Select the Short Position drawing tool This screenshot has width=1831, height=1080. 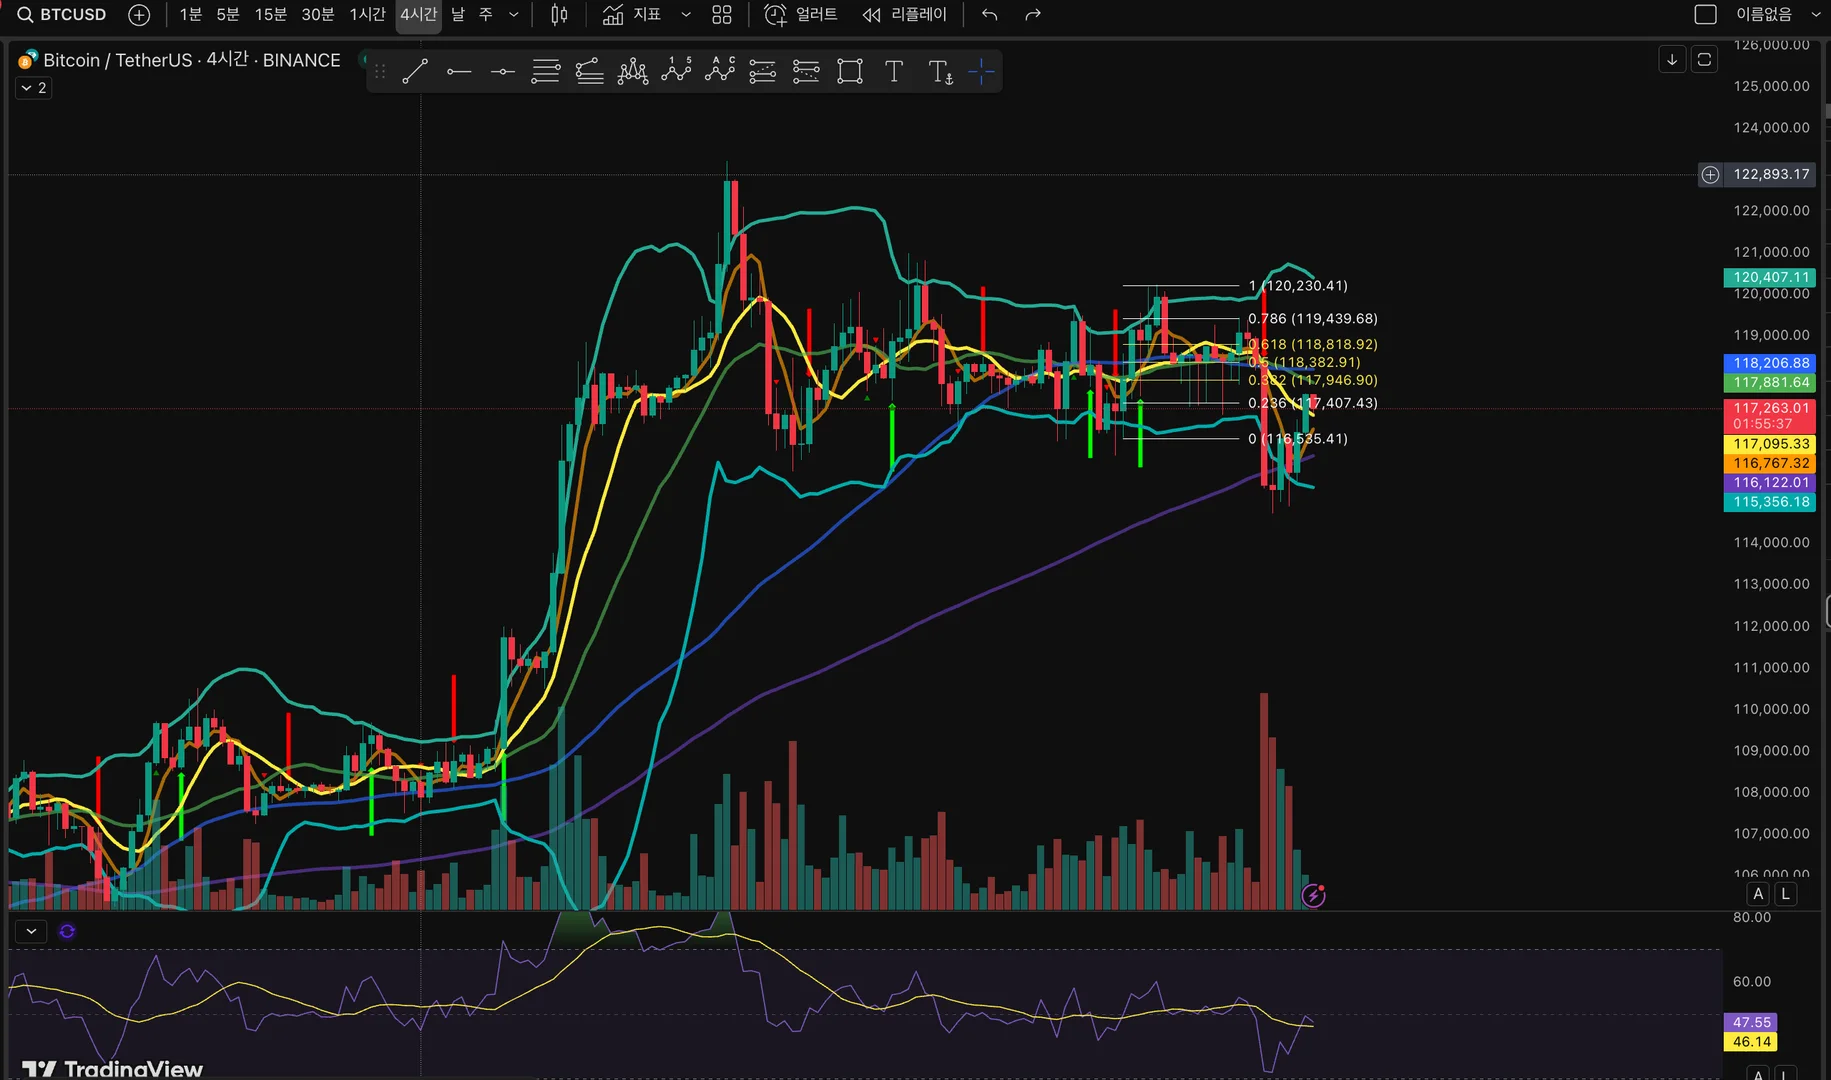806,71
